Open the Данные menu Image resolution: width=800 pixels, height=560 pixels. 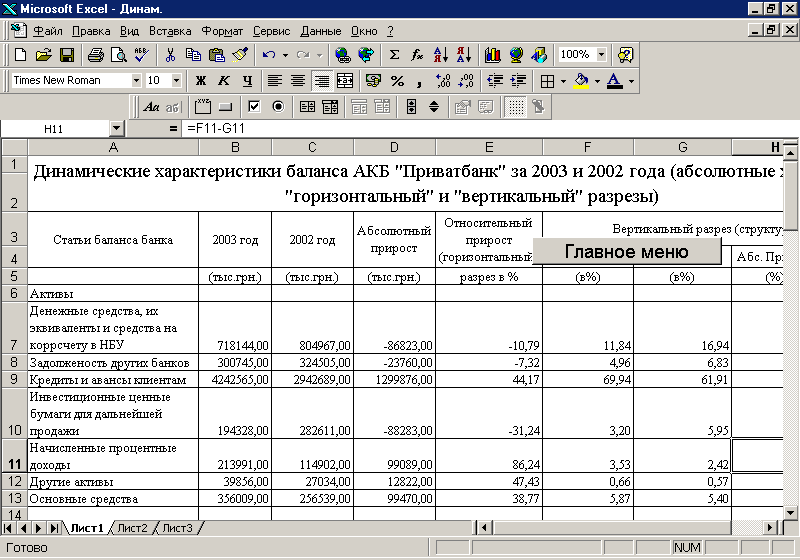click(x=320, y=31)
